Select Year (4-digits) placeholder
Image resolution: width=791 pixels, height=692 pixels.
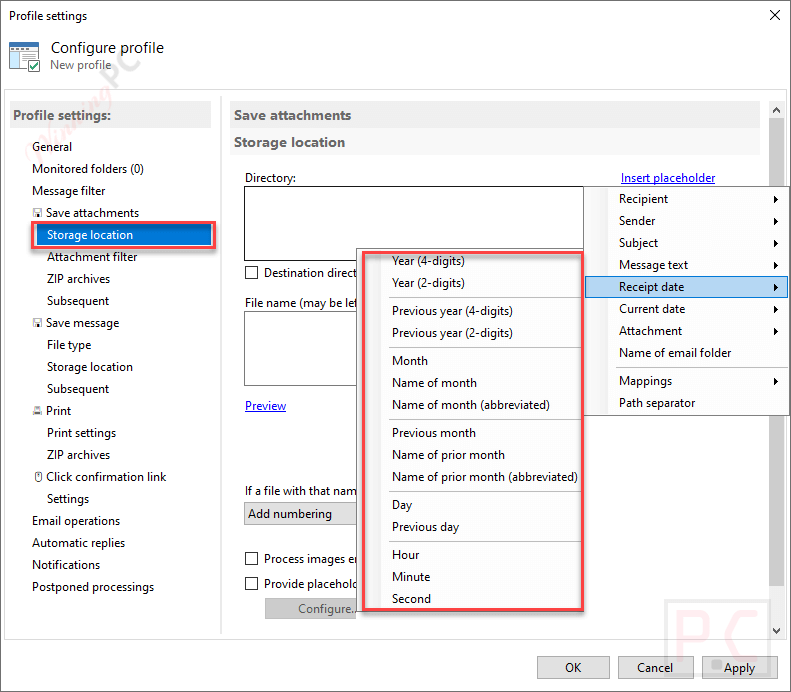point(428,261)
